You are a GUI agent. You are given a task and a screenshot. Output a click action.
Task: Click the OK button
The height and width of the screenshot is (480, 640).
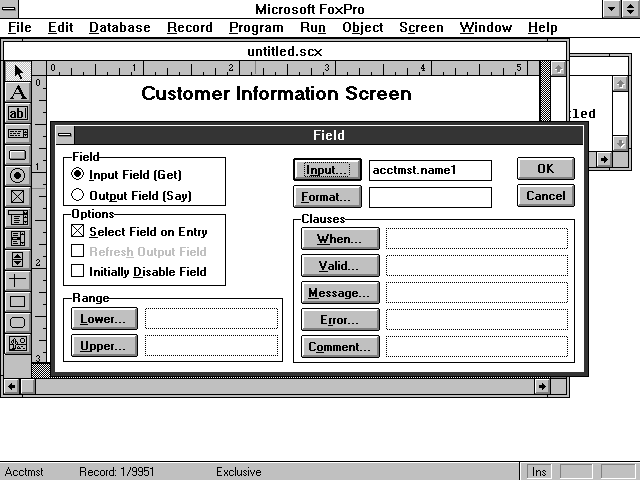[545, 169]
